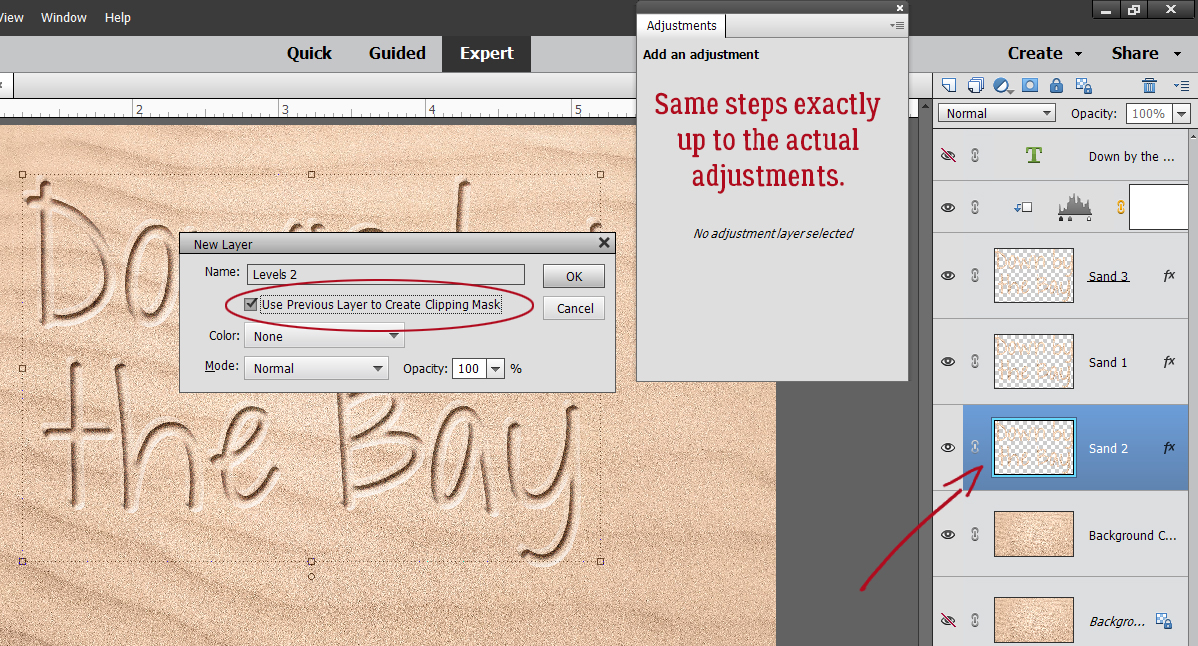Hide the Sand 1 layer

pos(948,362)
